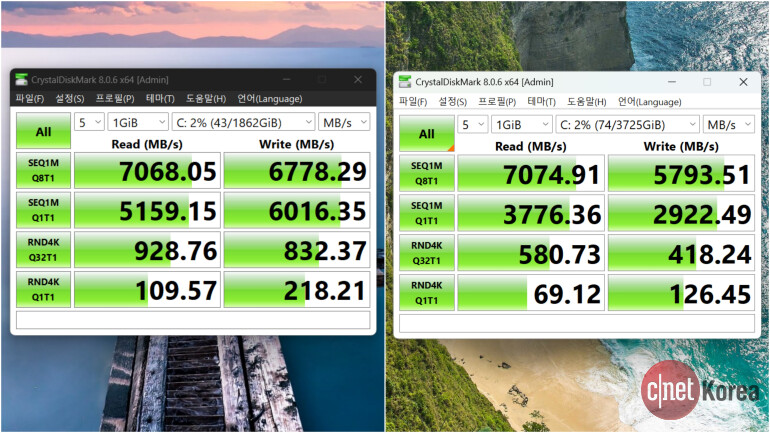The width and height of the screenshot is (770, 433).
Task: Click Write (MB/s) header in dark window
Action: click(296, 144)
